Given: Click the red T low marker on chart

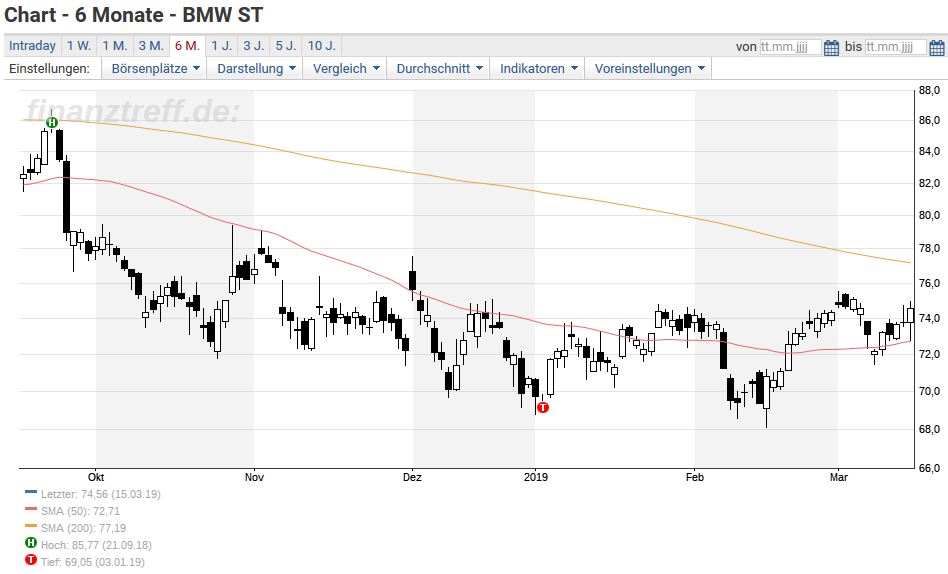Looking at the screenshot, I should click(543, 407).
